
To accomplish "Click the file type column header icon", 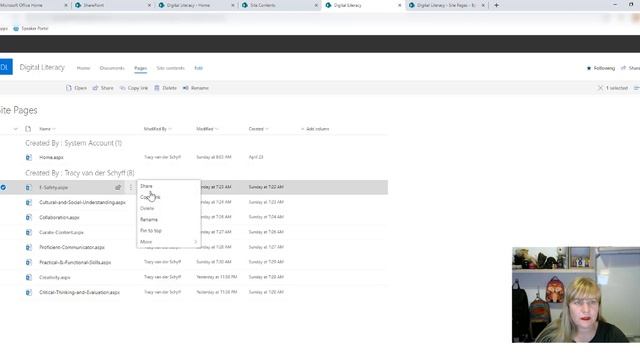I will coord(28,129).
